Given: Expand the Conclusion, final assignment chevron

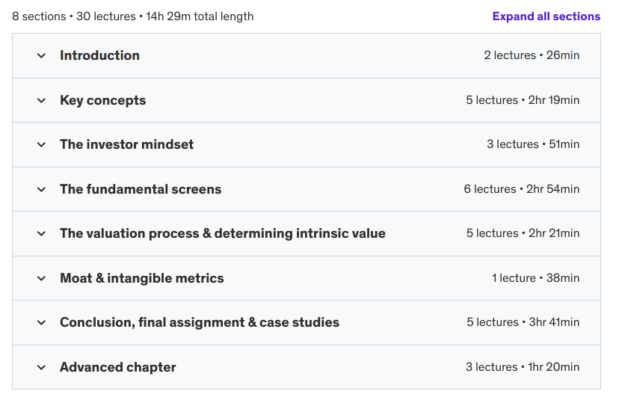Looking at the screenshot, I should 41,322.
